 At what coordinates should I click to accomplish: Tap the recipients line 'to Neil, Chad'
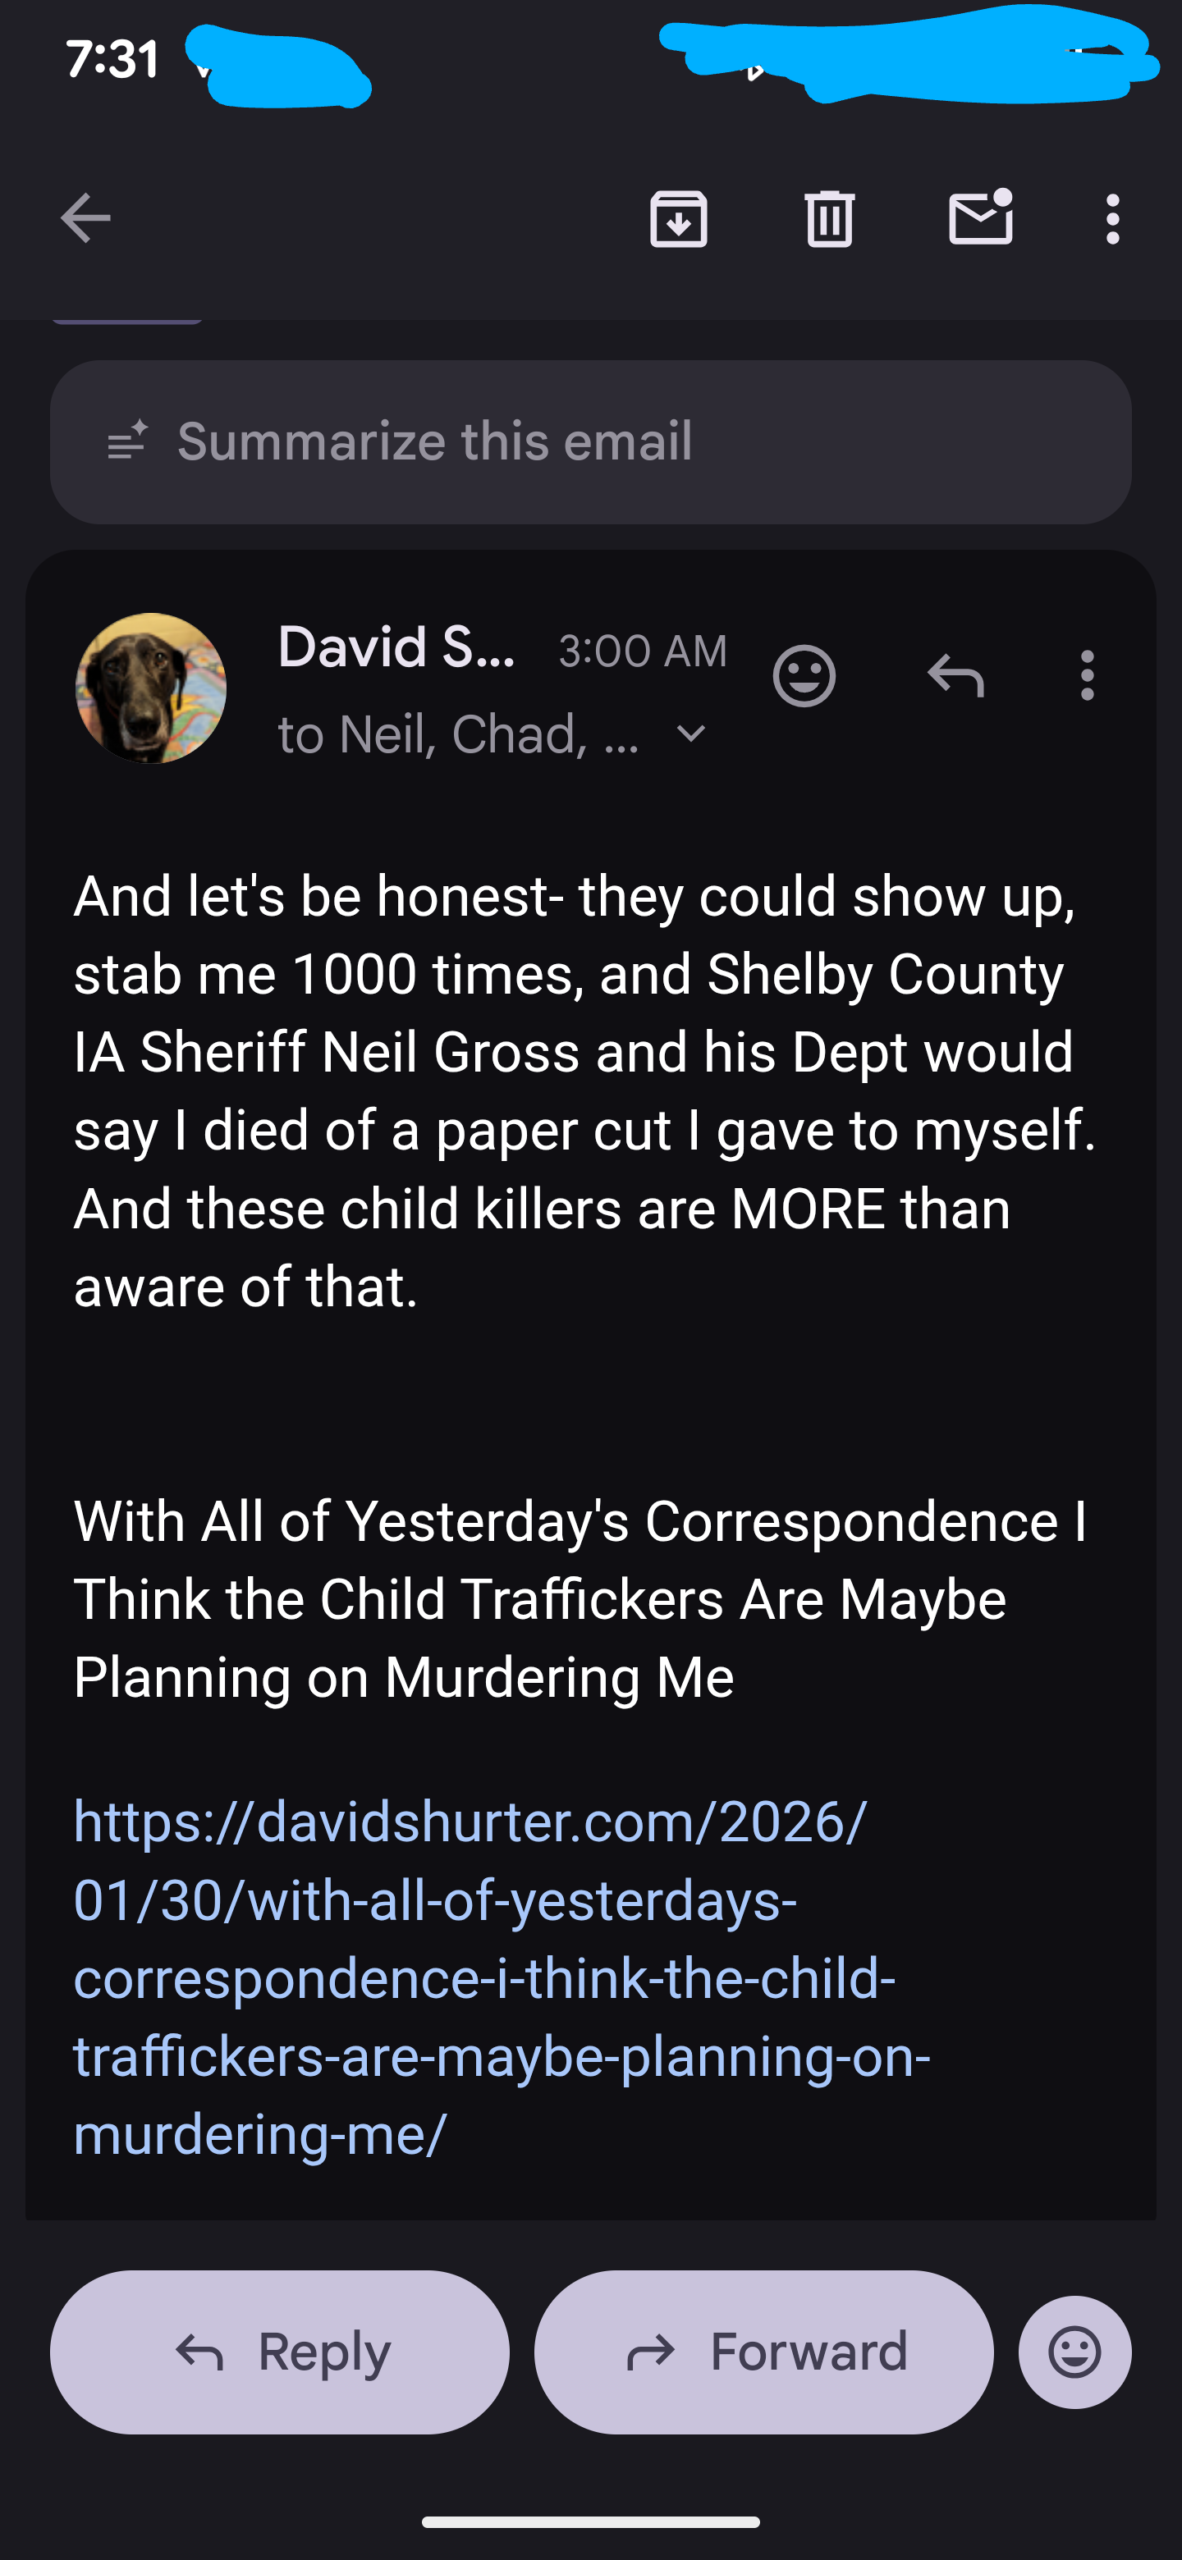[457, 735]
